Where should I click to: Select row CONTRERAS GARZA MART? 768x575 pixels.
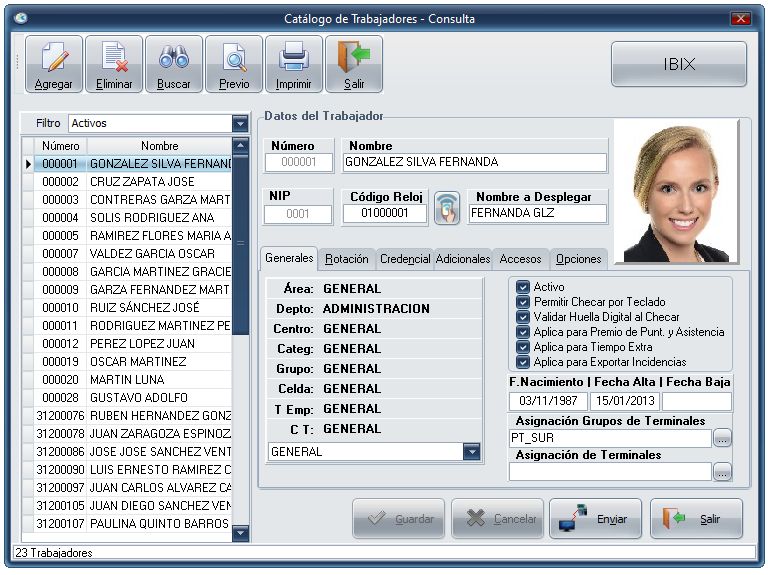[132, 200]
